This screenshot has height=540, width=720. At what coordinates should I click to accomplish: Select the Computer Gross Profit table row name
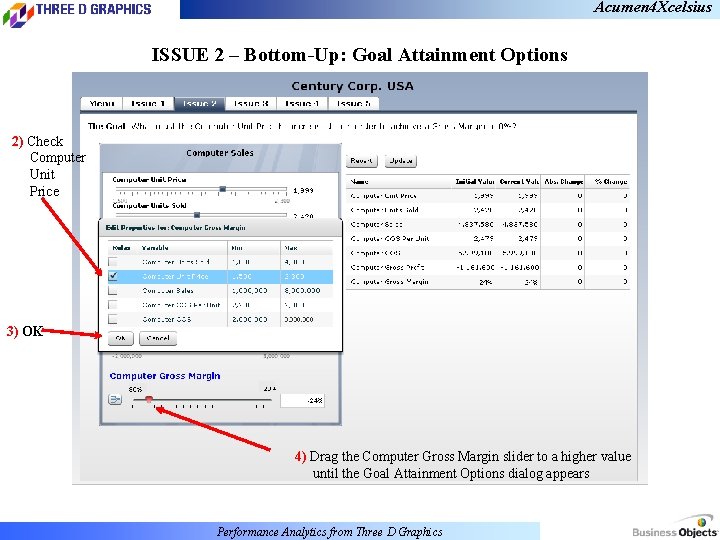click(388, 267)
